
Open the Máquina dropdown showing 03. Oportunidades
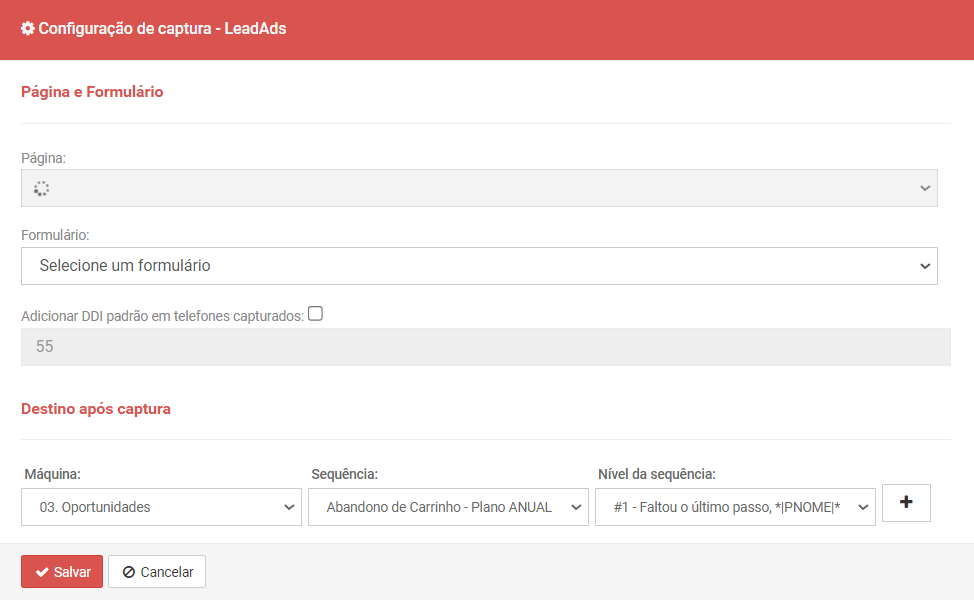click(x=161, y=507)
